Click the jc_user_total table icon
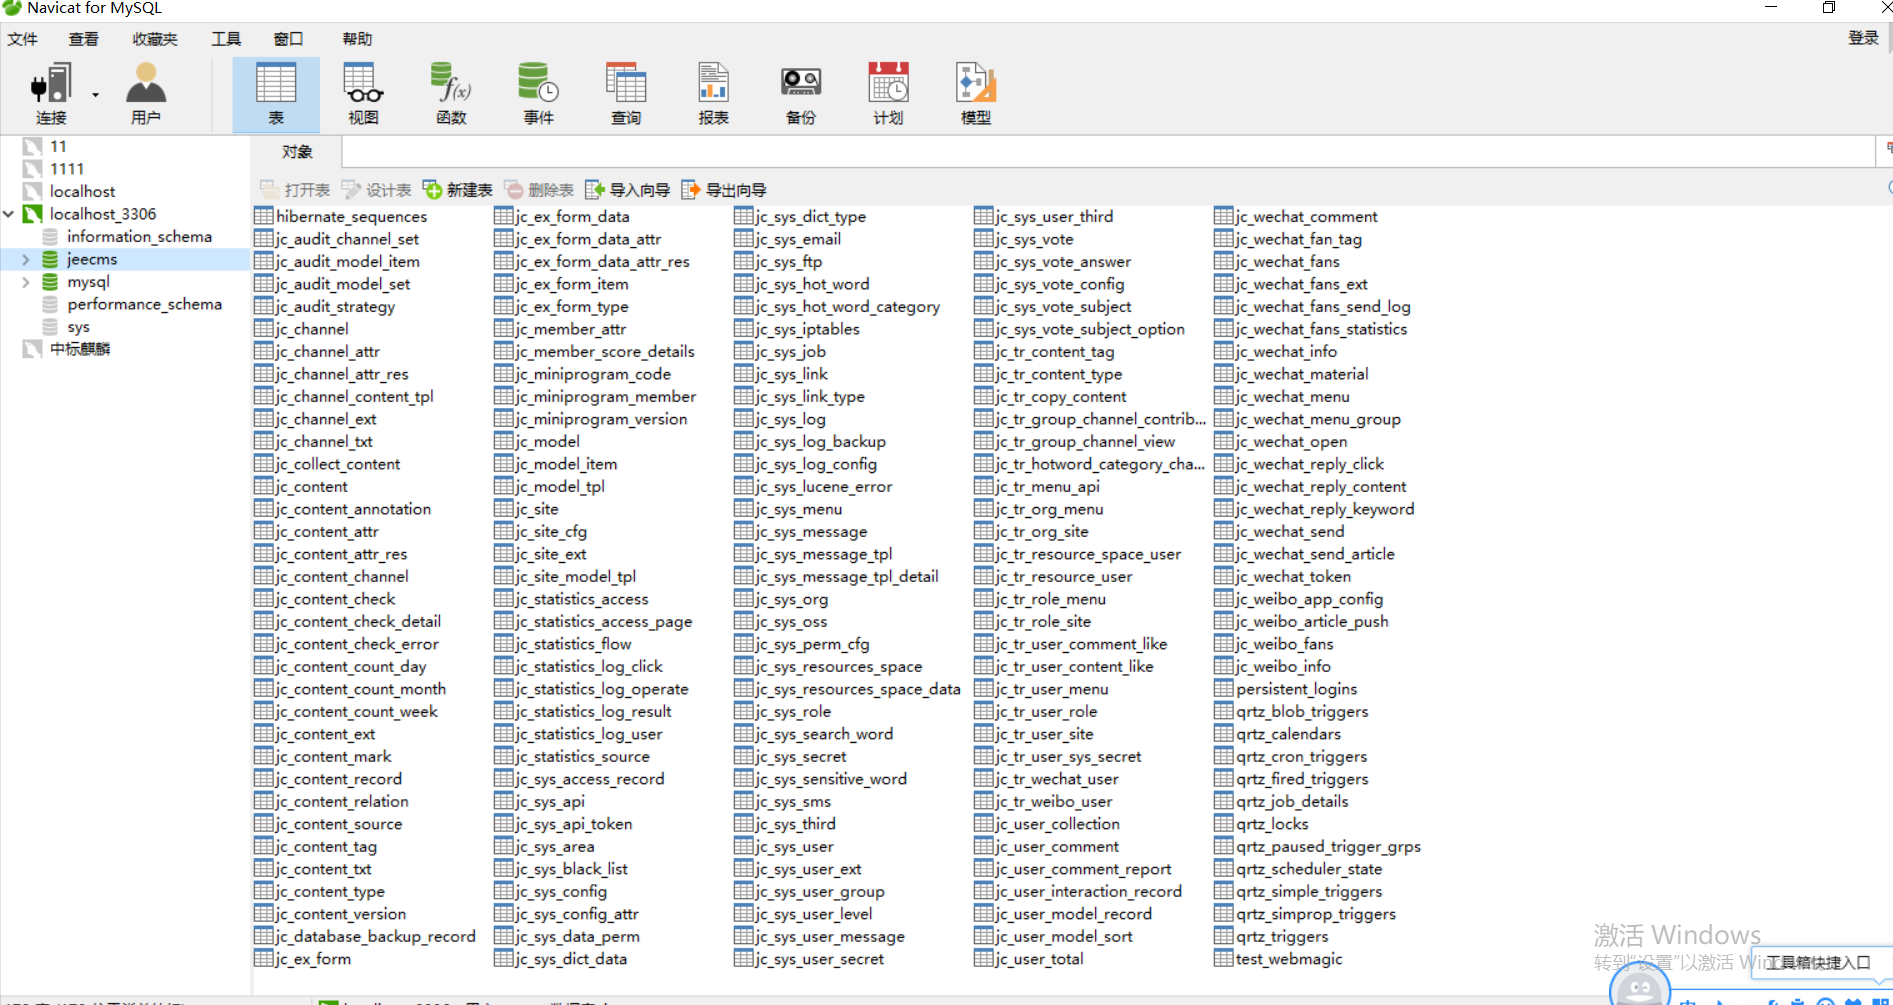Image resolution: width=1893 pixels, height=1005 pixels. 984,959
